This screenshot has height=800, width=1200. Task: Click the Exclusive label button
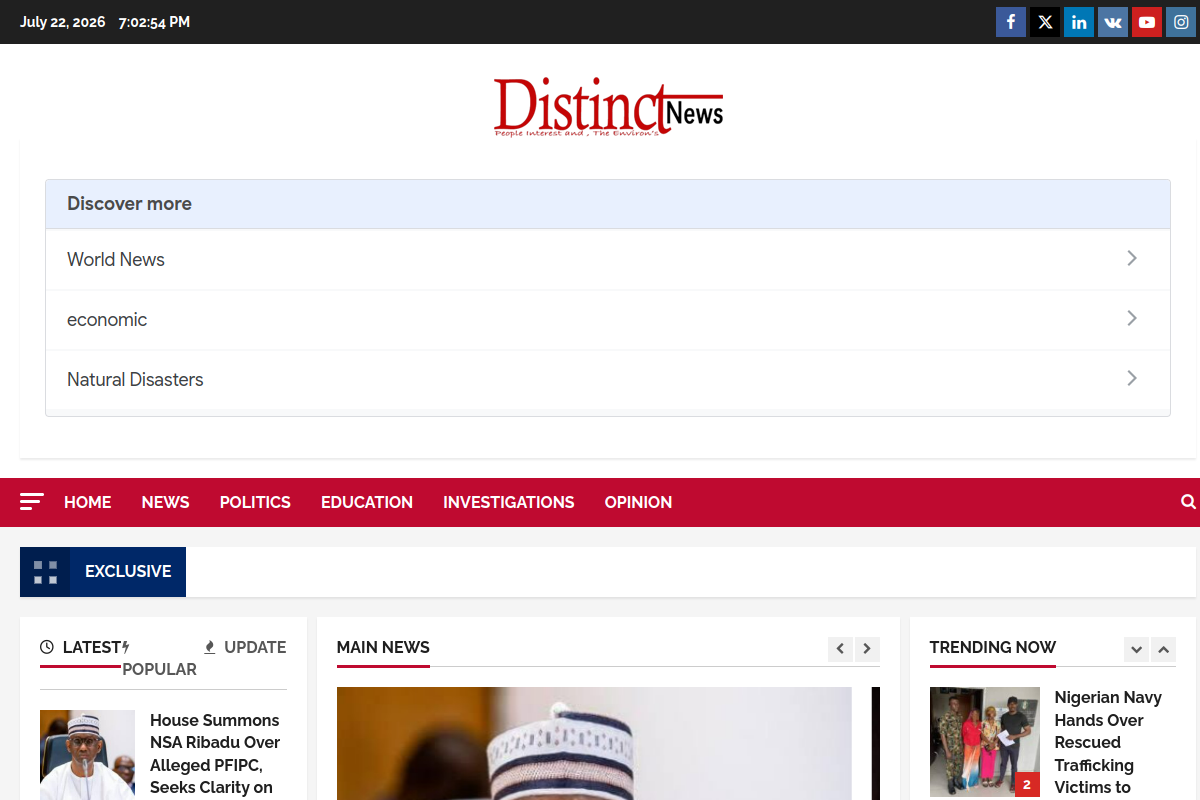(128, 572)
